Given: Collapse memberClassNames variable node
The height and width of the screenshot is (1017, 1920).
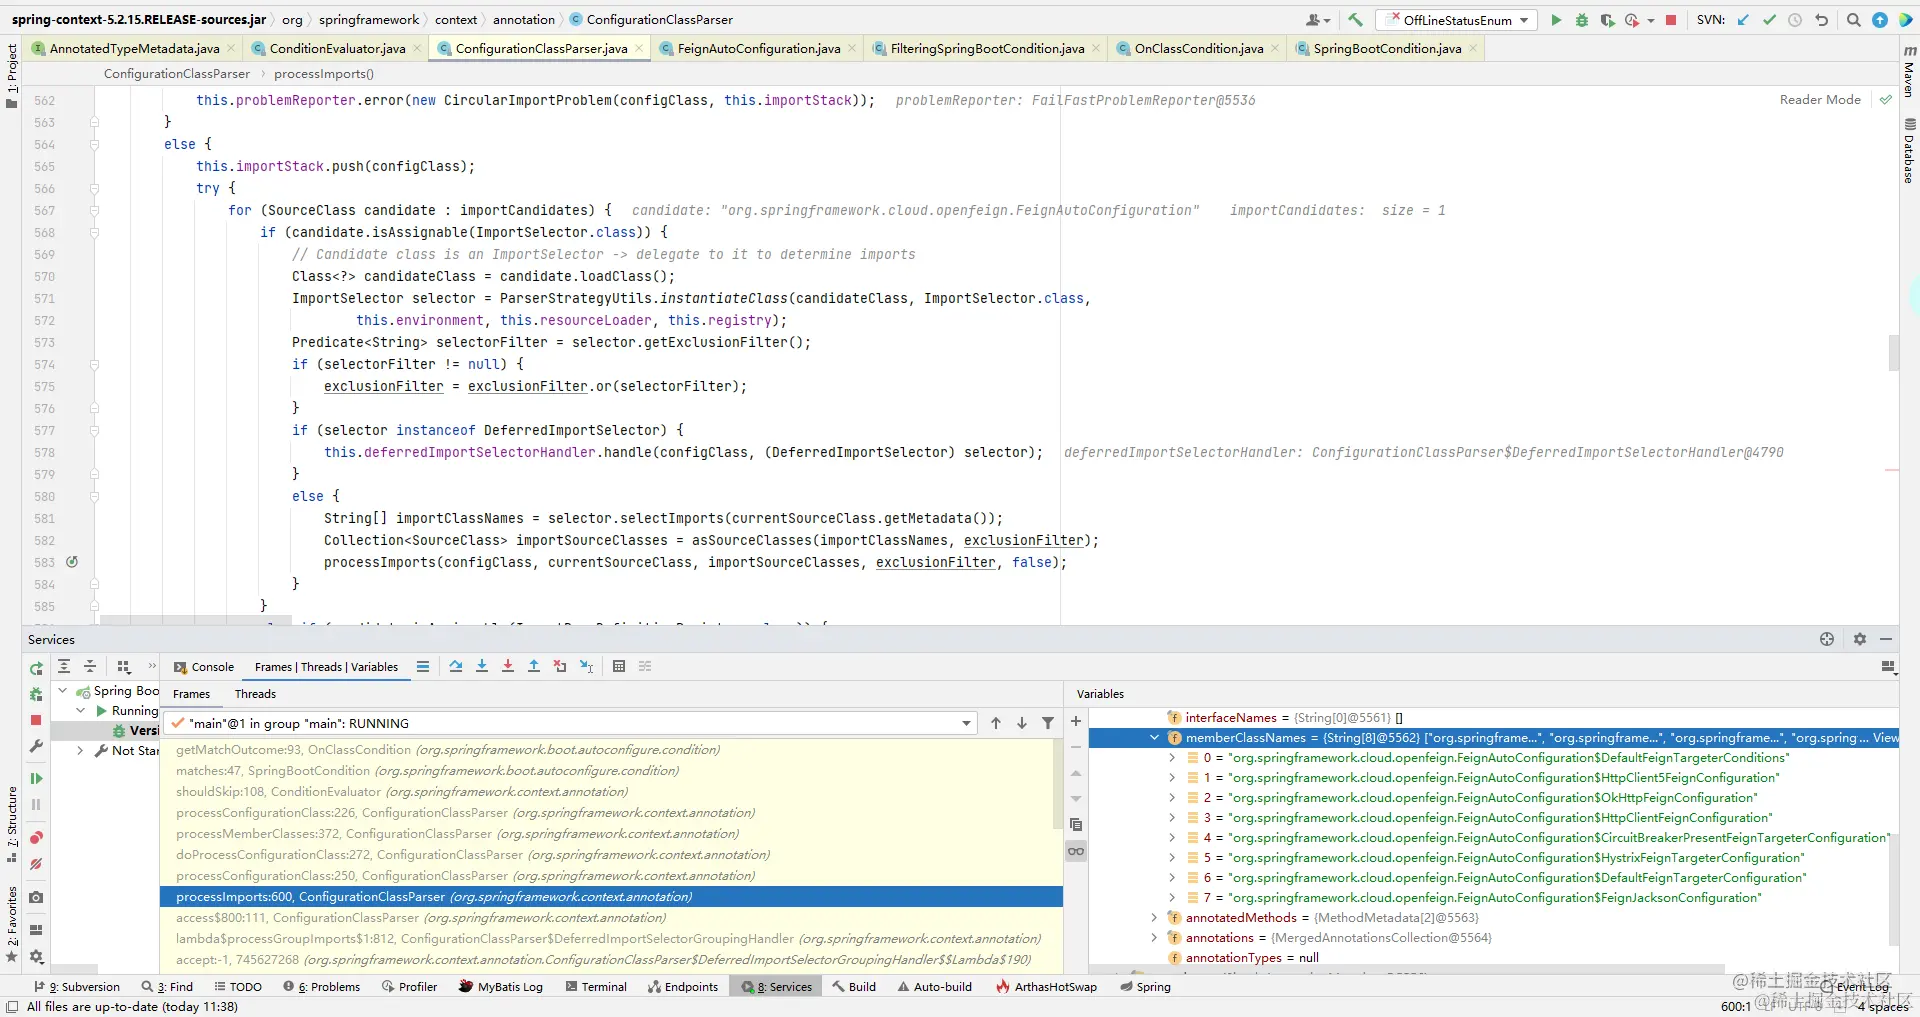Looking at the screenshot, I should tap(1154, 738).
